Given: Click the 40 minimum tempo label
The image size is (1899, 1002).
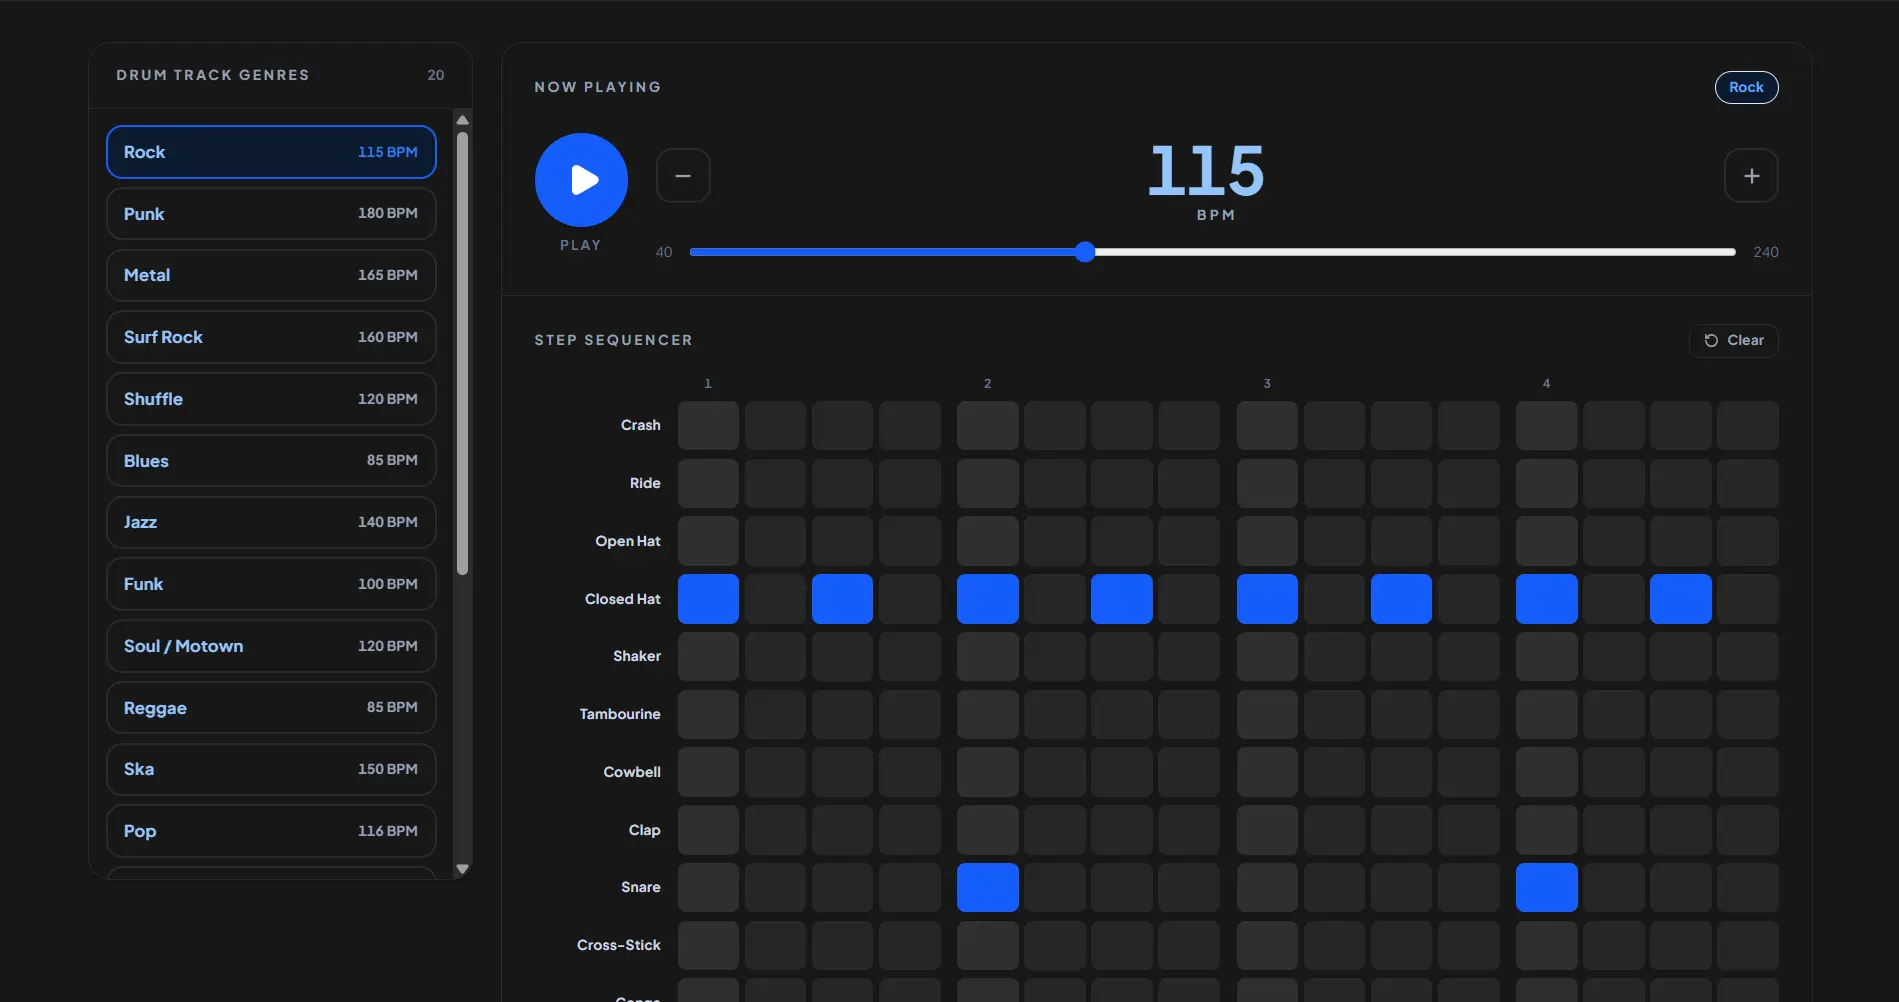Looking at the screenshot, I should pyautogui.click(x=664, y=252).
